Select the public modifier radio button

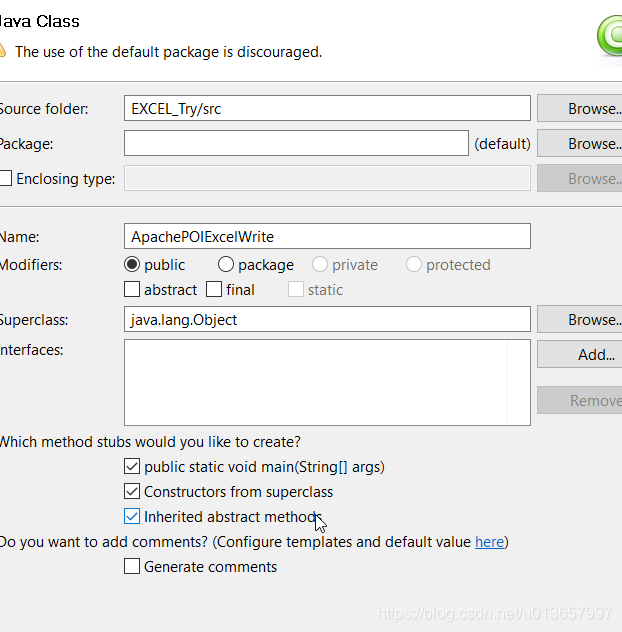[132, 265]
